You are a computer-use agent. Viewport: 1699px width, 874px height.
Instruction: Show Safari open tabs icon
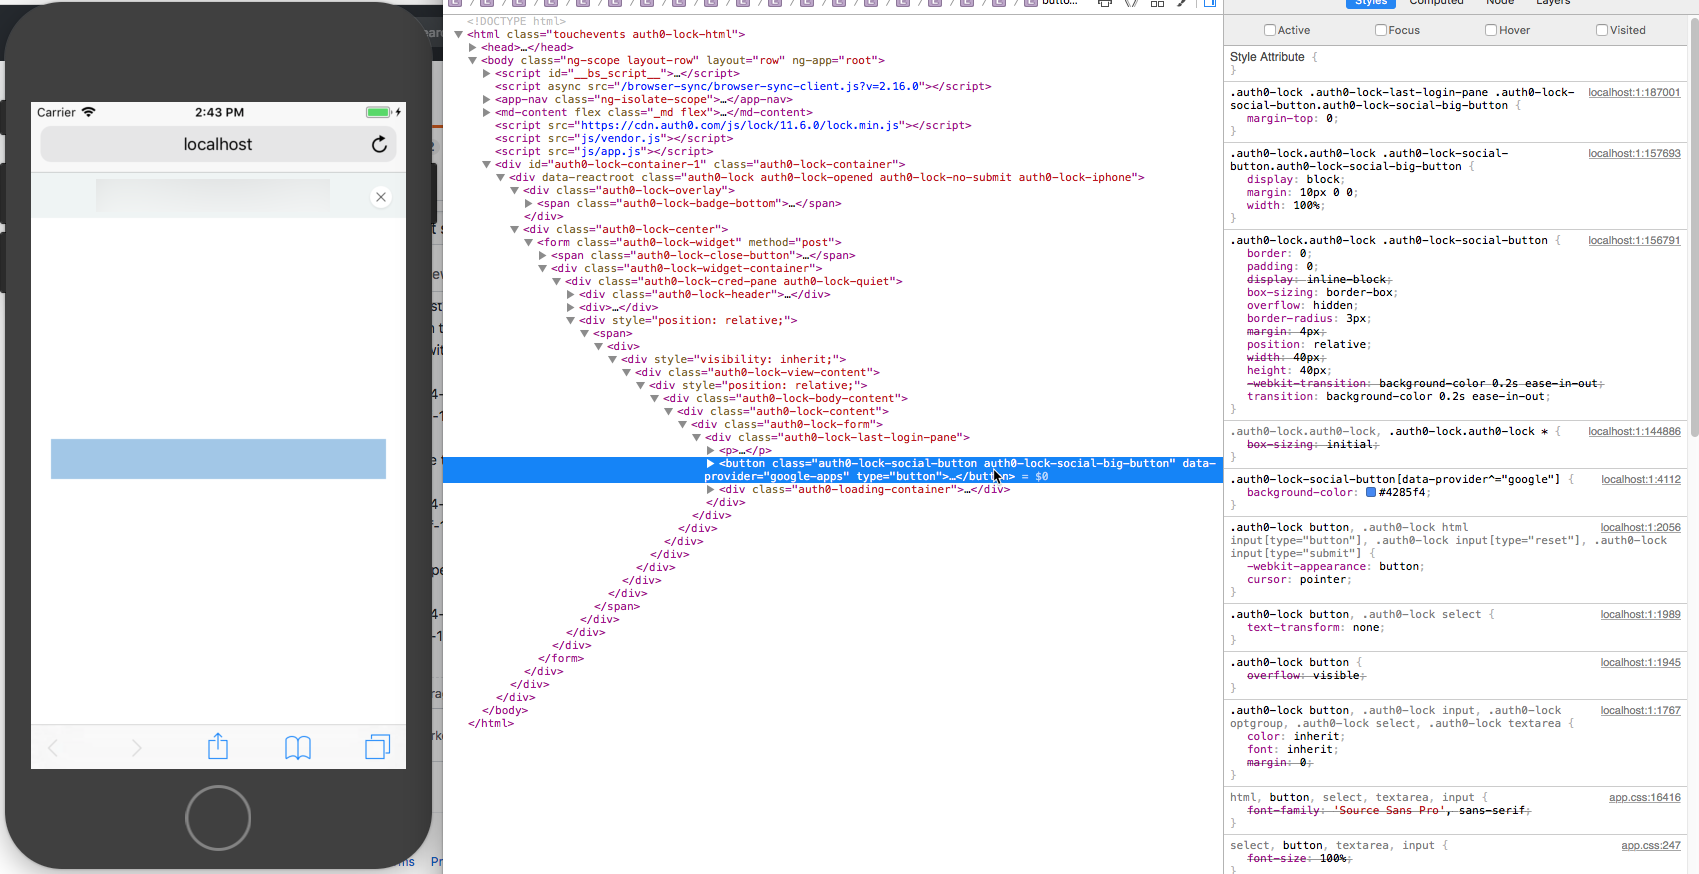(x=378, y=747)
